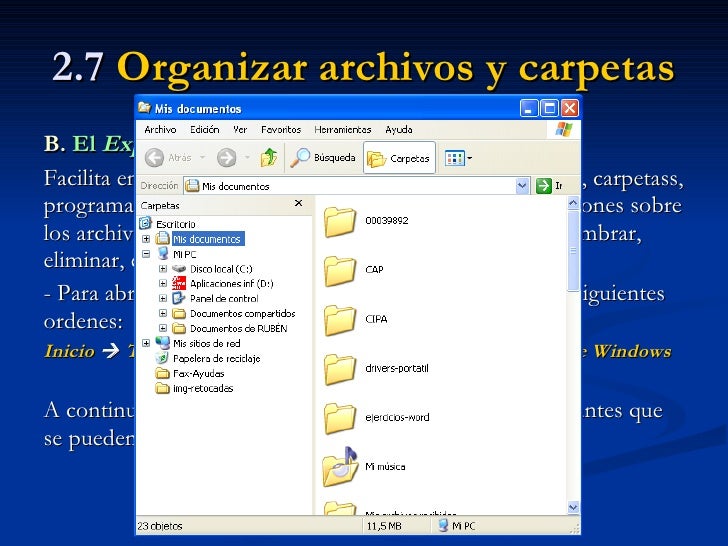Select the Documentos de RUBÉN folder icon
Screen dimensions: 728x546
coord(179,328)
